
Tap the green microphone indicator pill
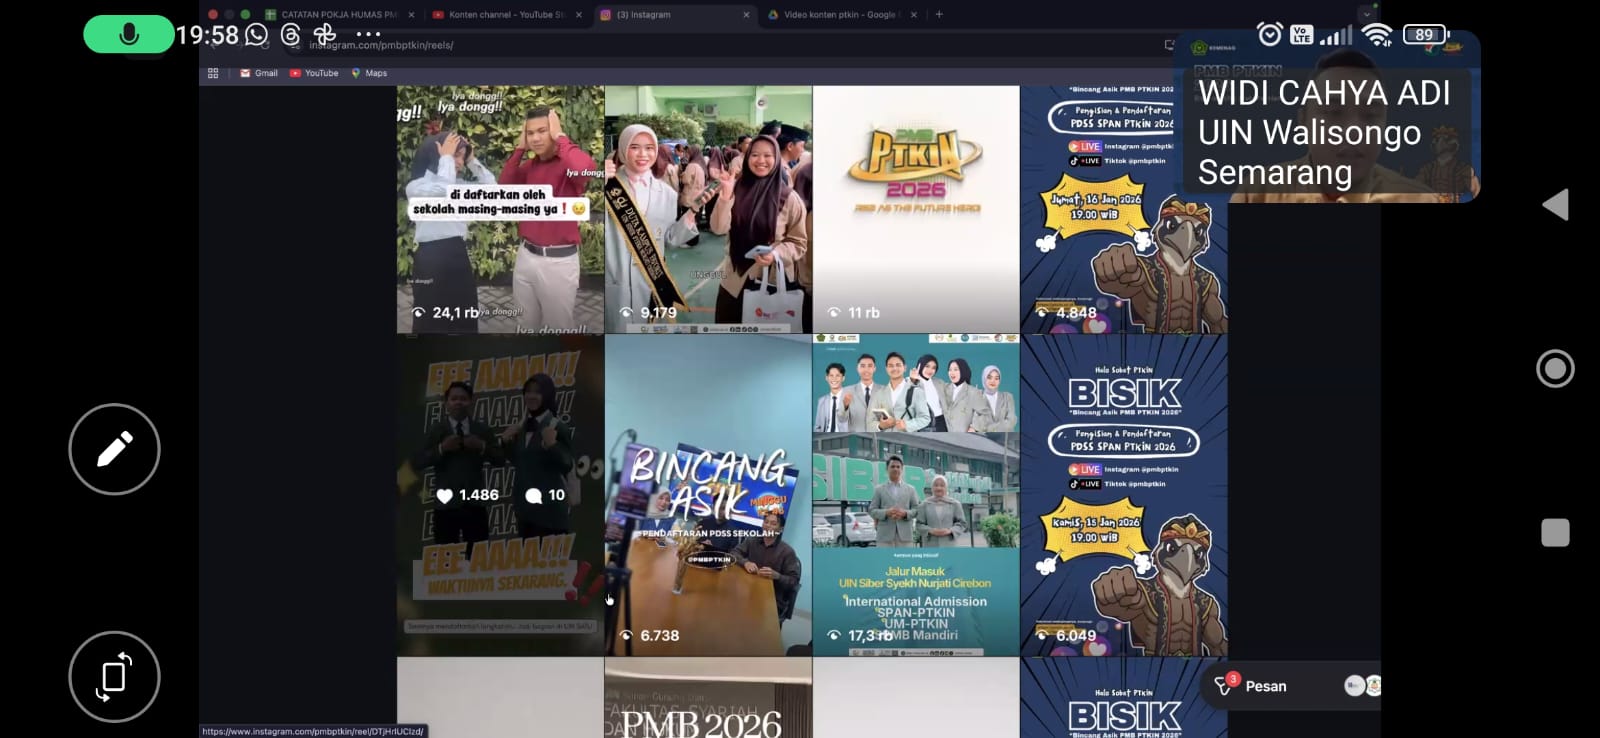coord(128,35)
